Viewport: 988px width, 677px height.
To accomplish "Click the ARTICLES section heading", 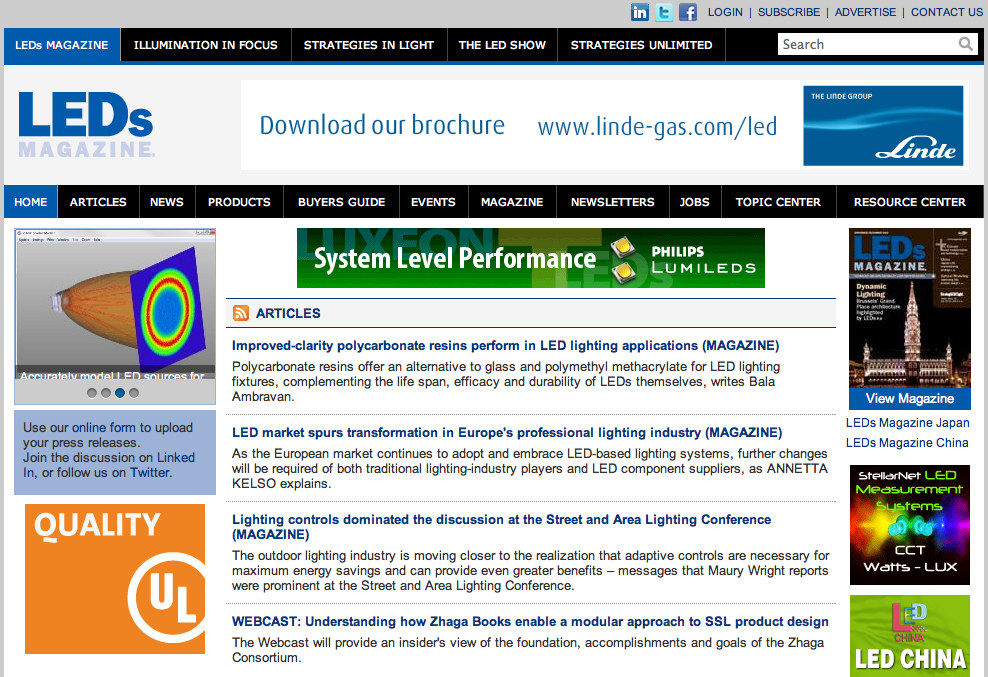I will (288, 313).
